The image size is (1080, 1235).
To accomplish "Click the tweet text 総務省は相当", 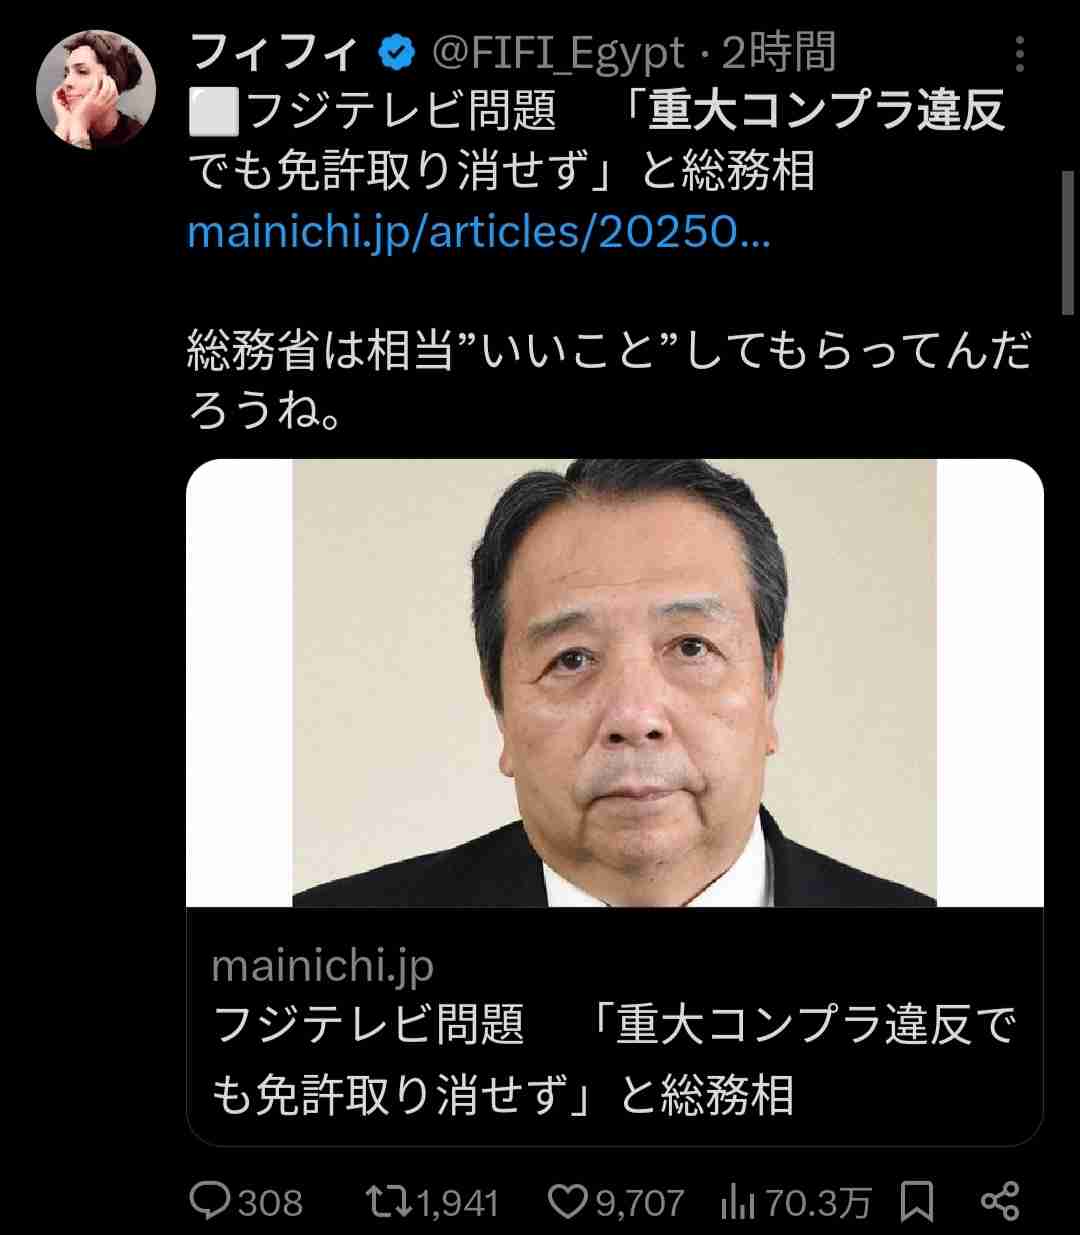I will 320,355.
